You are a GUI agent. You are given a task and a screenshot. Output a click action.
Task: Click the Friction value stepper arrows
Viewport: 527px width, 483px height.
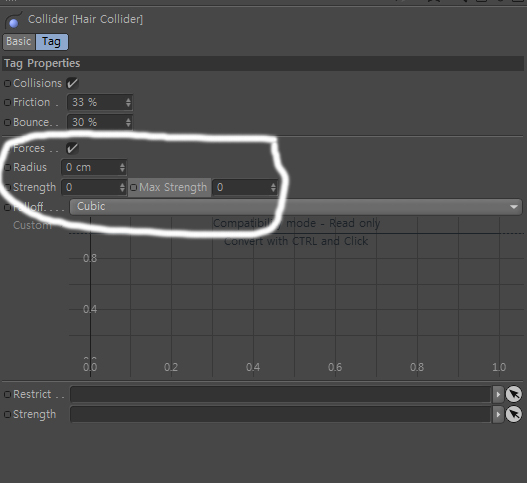pos(128,103)
